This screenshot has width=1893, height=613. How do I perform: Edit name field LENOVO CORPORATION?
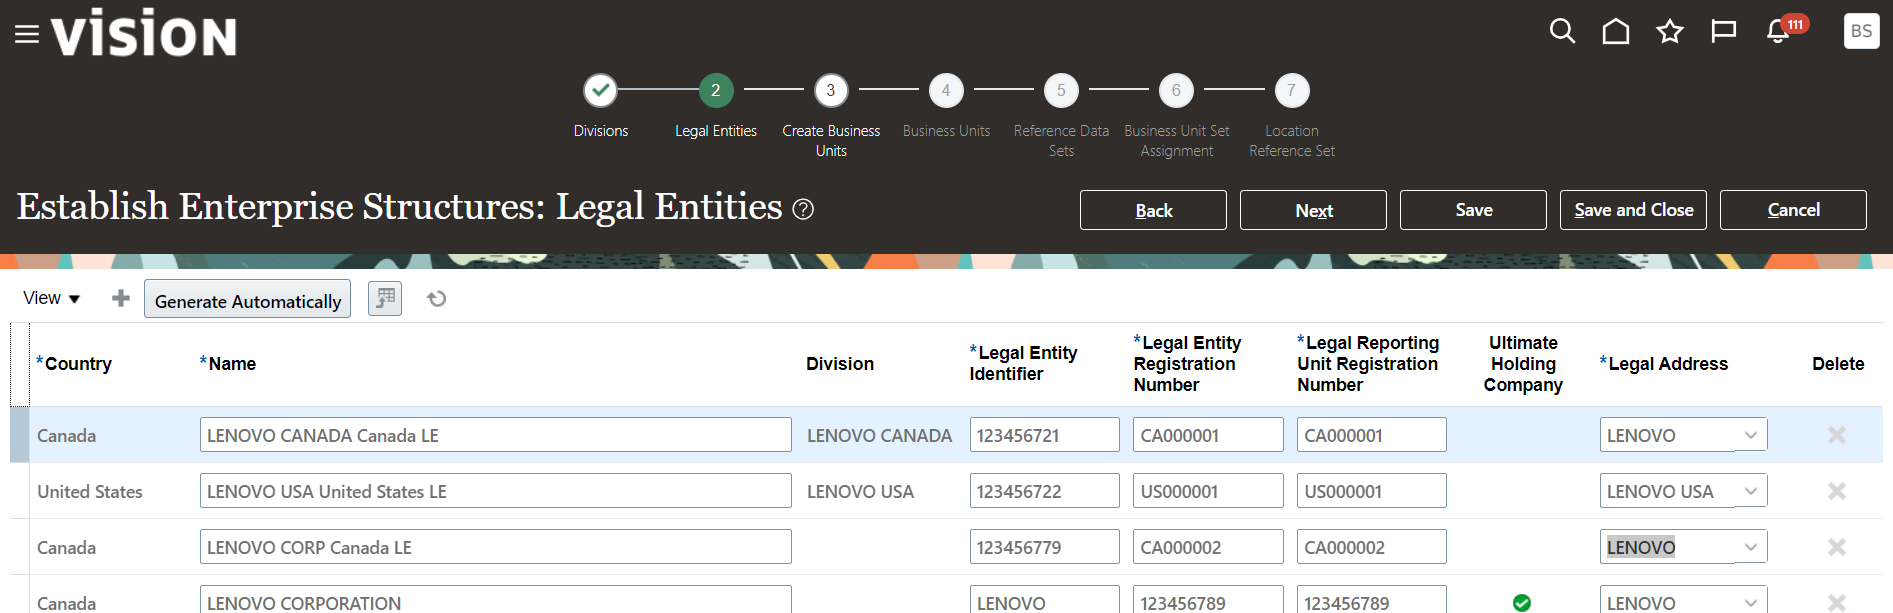[495, 600]
